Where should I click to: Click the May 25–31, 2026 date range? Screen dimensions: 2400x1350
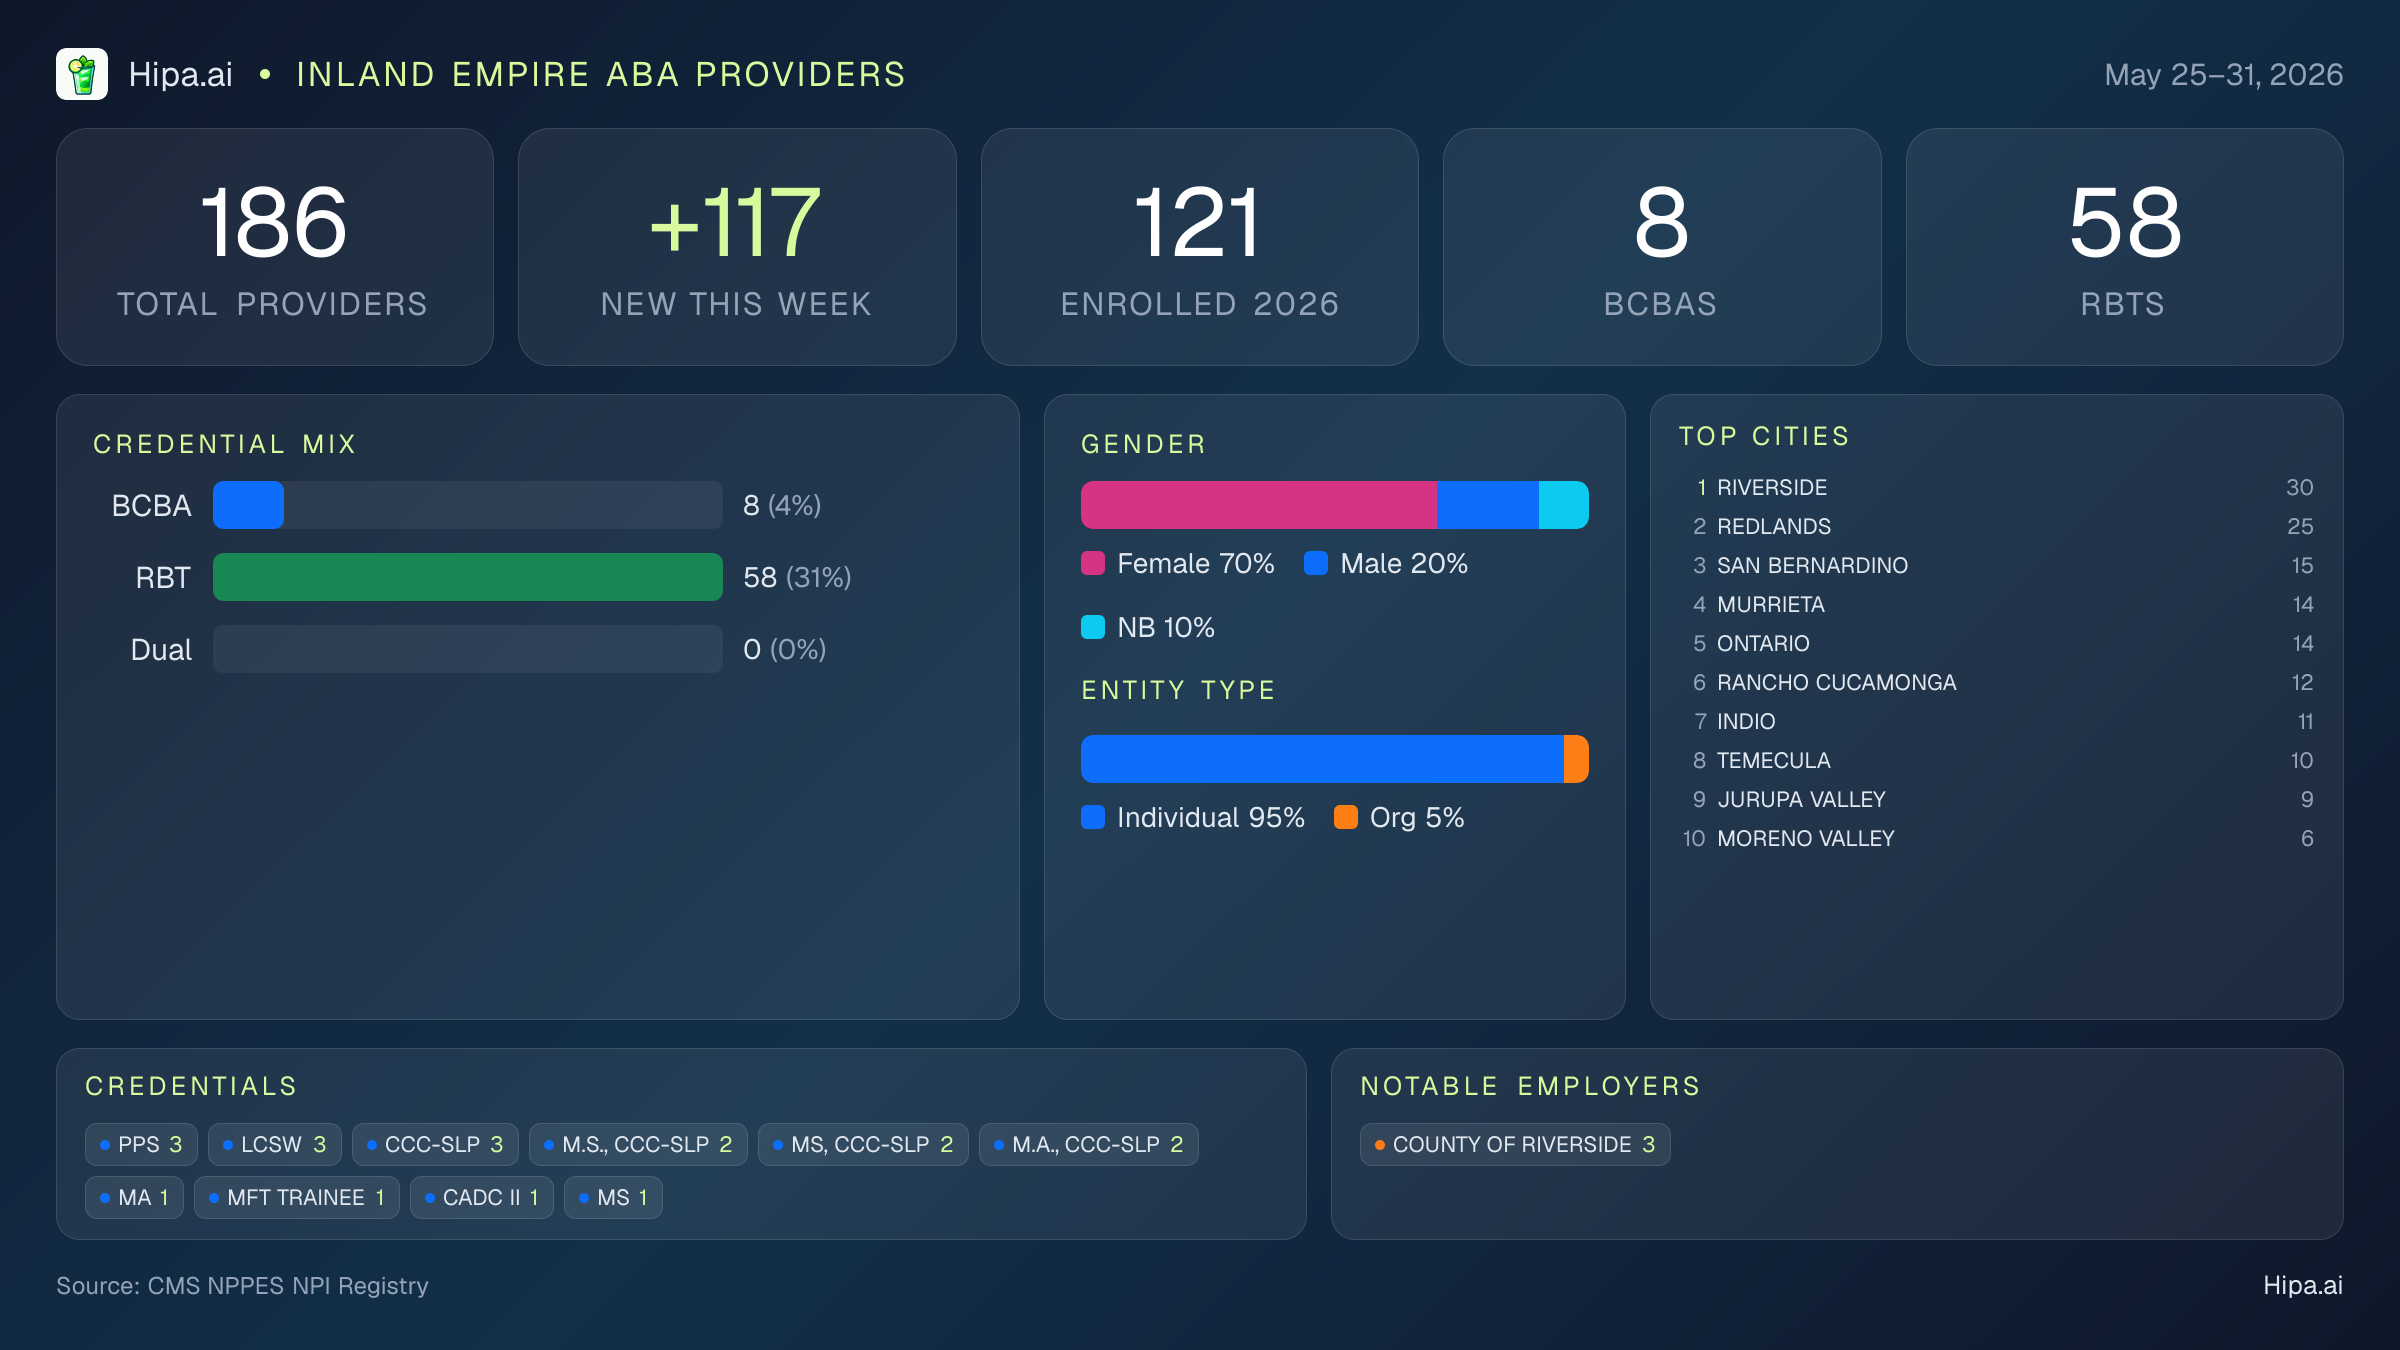tap(2223, 74)
